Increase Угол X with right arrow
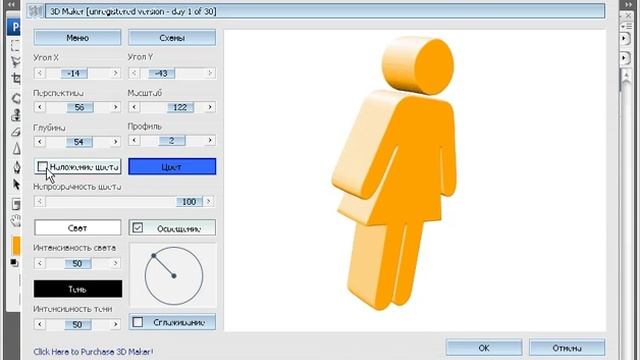 pyautogui.click(x=116, y=73)
